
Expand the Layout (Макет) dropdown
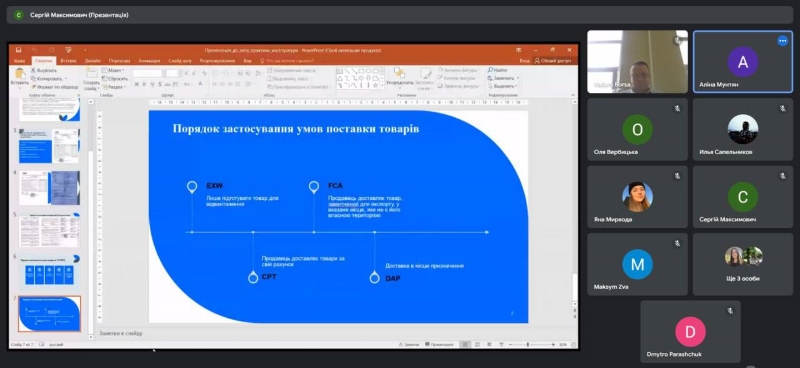tap(112, 70)
